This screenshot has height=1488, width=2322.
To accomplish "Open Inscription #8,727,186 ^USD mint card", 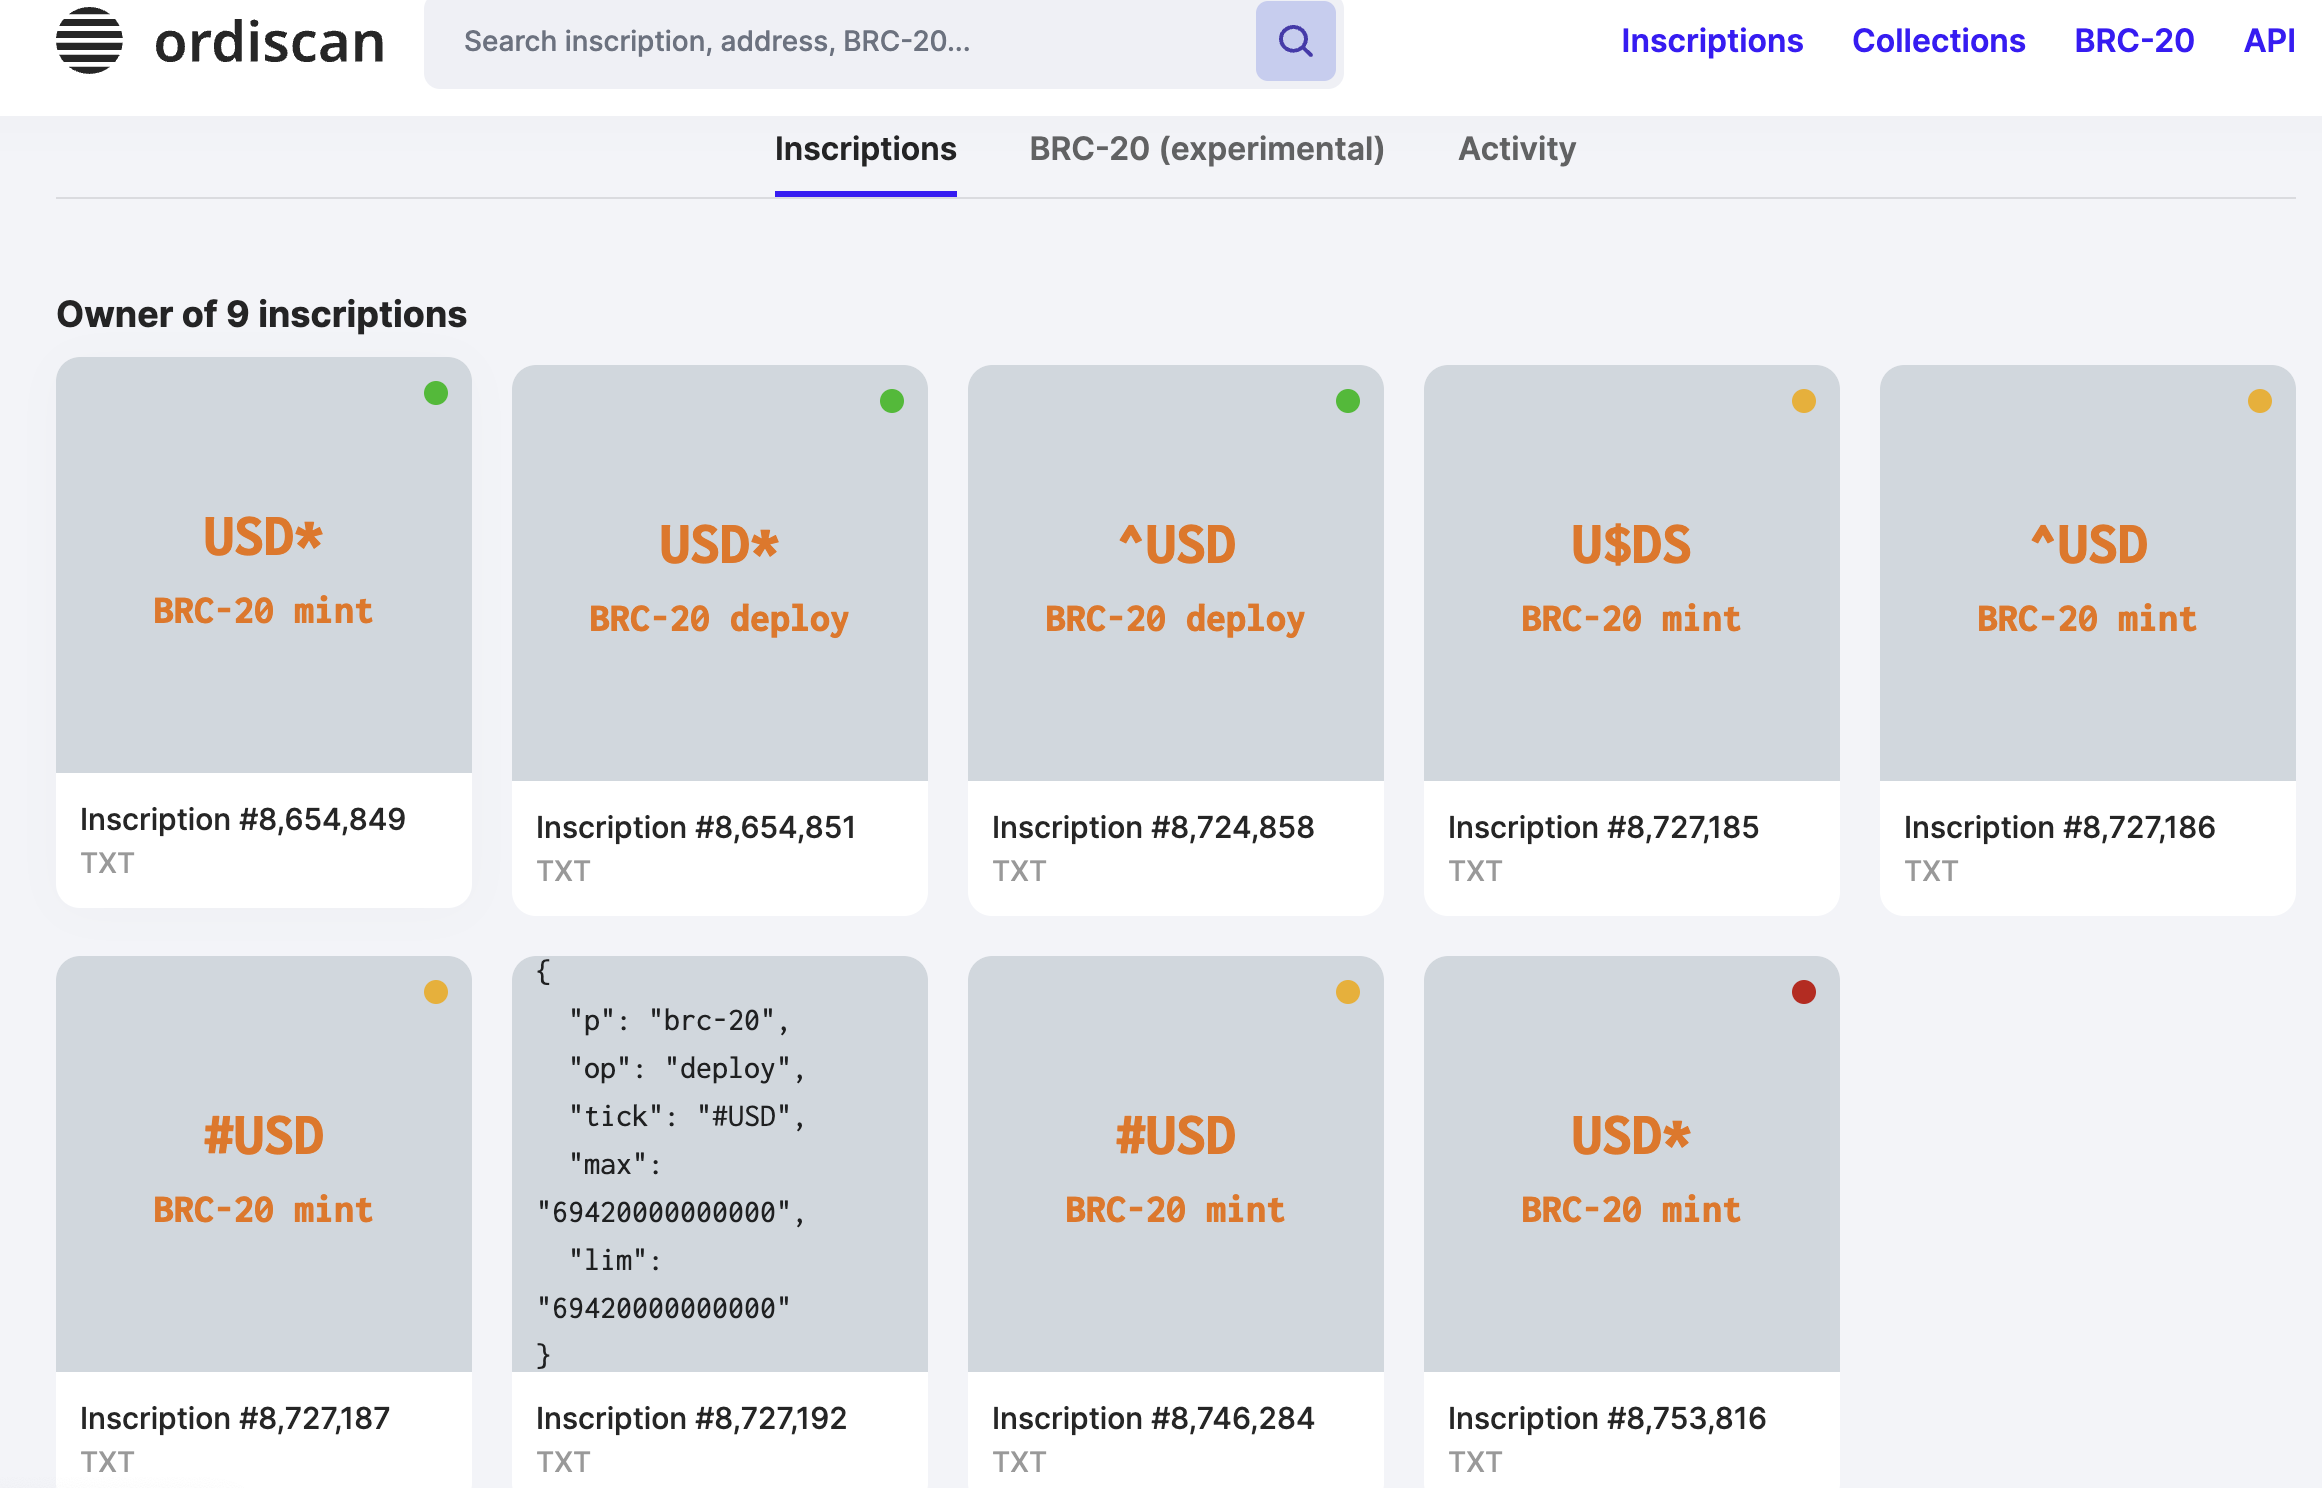I will click(x=2087, y=573).
